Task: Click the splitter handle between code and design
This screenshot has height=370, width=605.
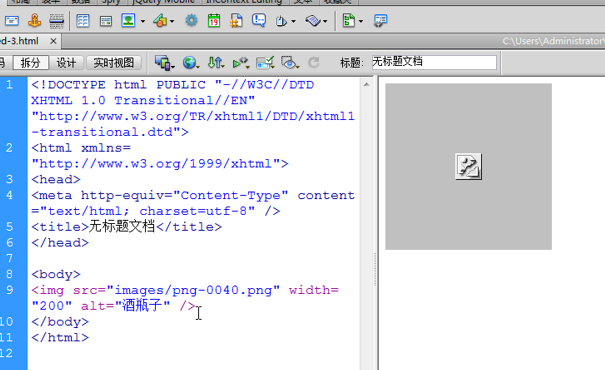Action: coord(375,270)
